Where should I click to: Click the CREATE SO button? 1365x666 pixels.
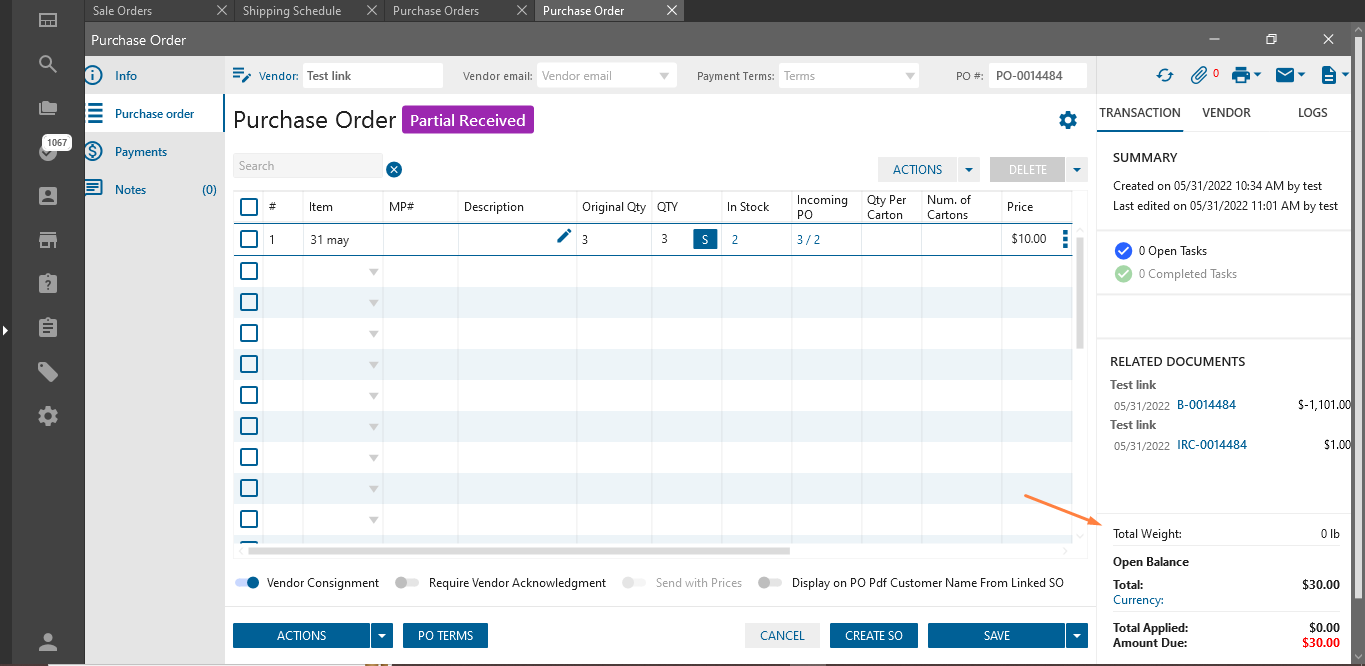click(873, 635)
